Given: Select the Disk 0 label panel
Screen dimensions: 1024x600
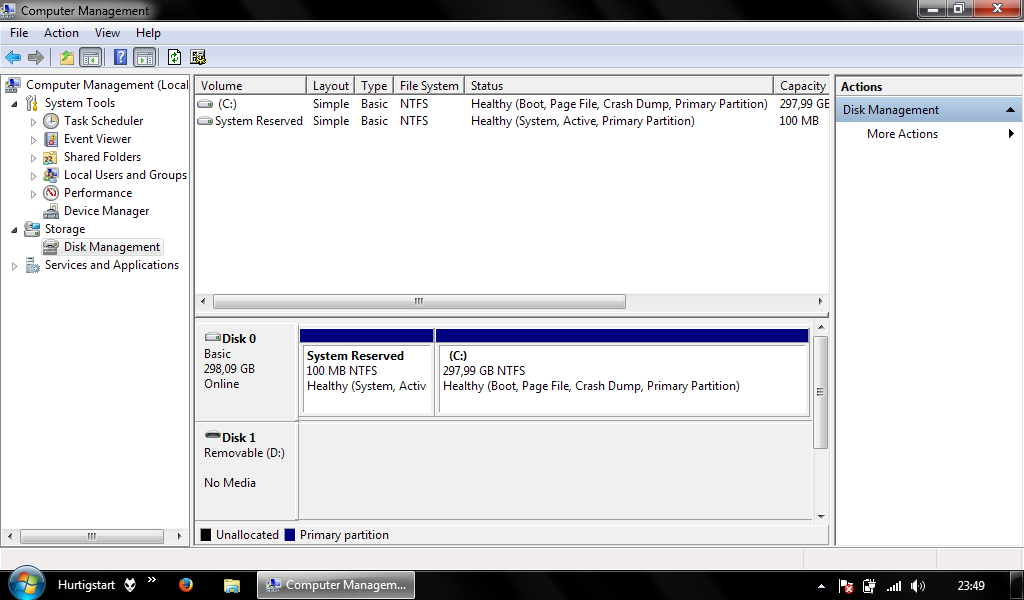Looking at the screenshot, I should [247, 371].
